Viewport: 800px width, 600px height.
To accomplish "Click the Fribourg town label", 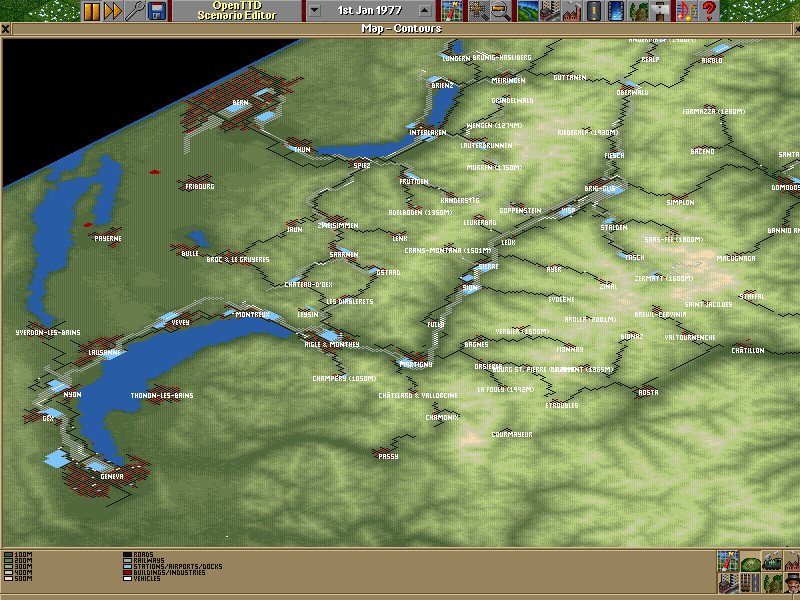I will pos(199,187).
